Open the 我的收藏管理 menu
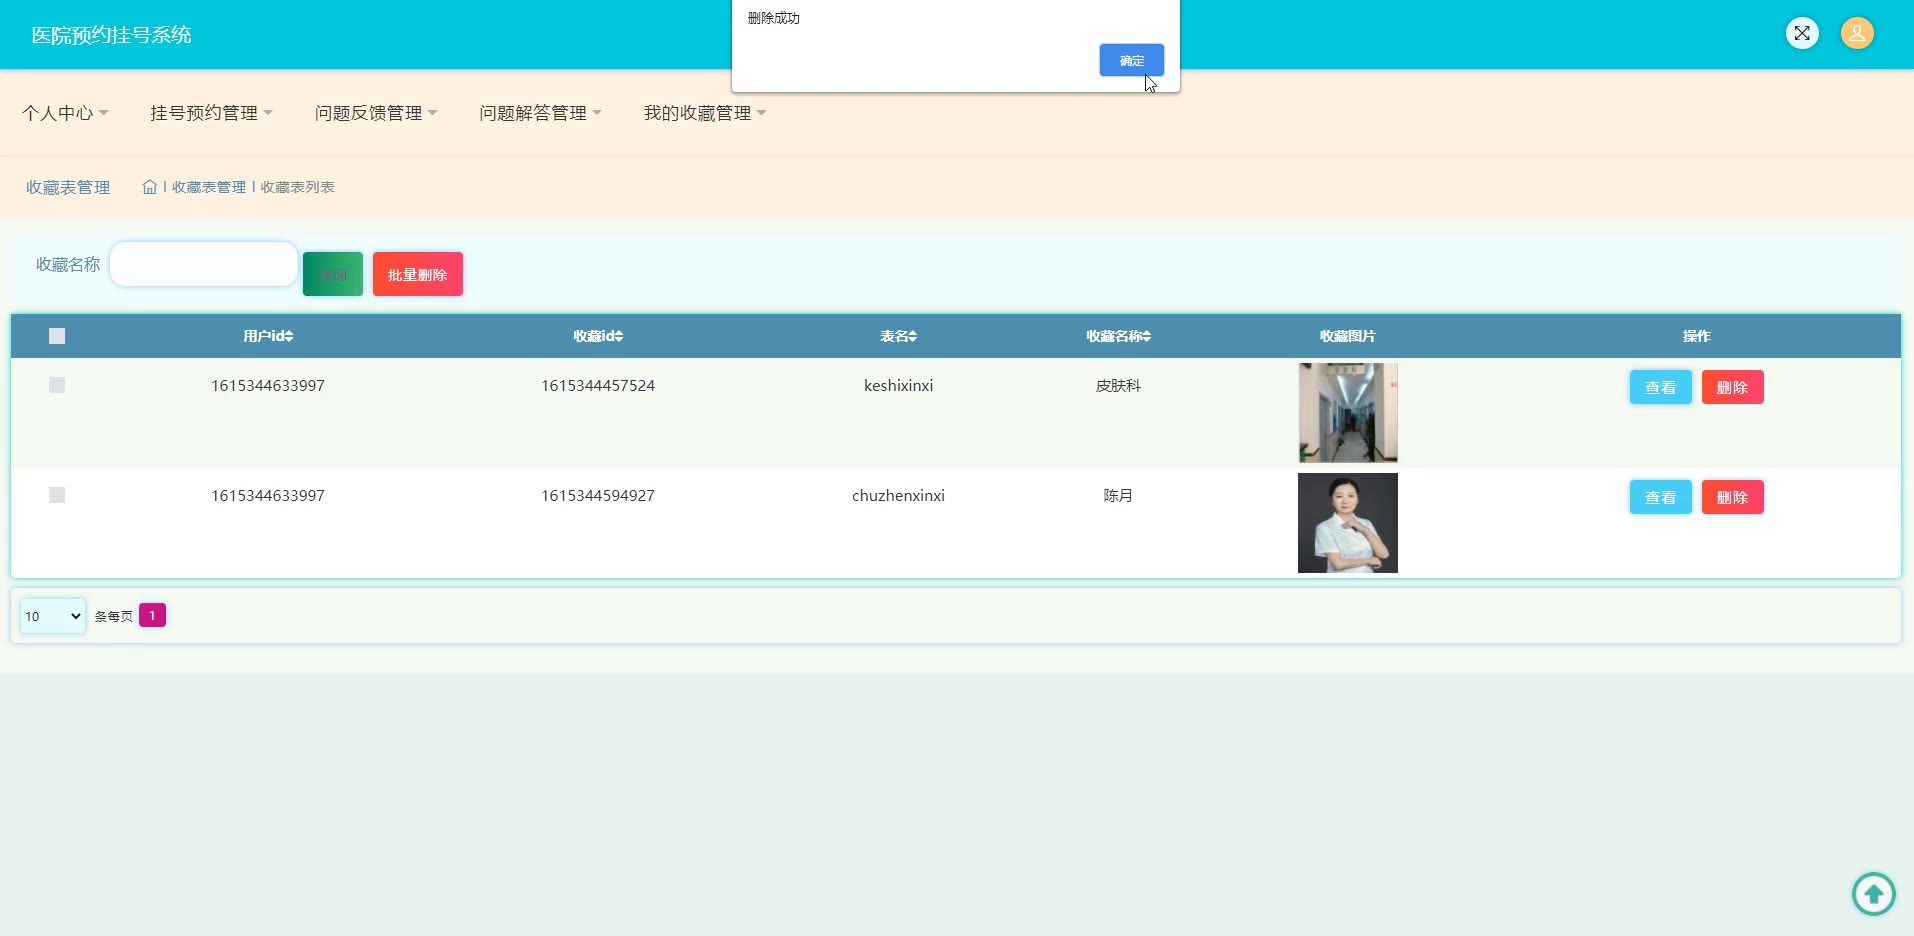Image resolution: width=1914 pixels, height=936 pixels. tap(704, 113)
